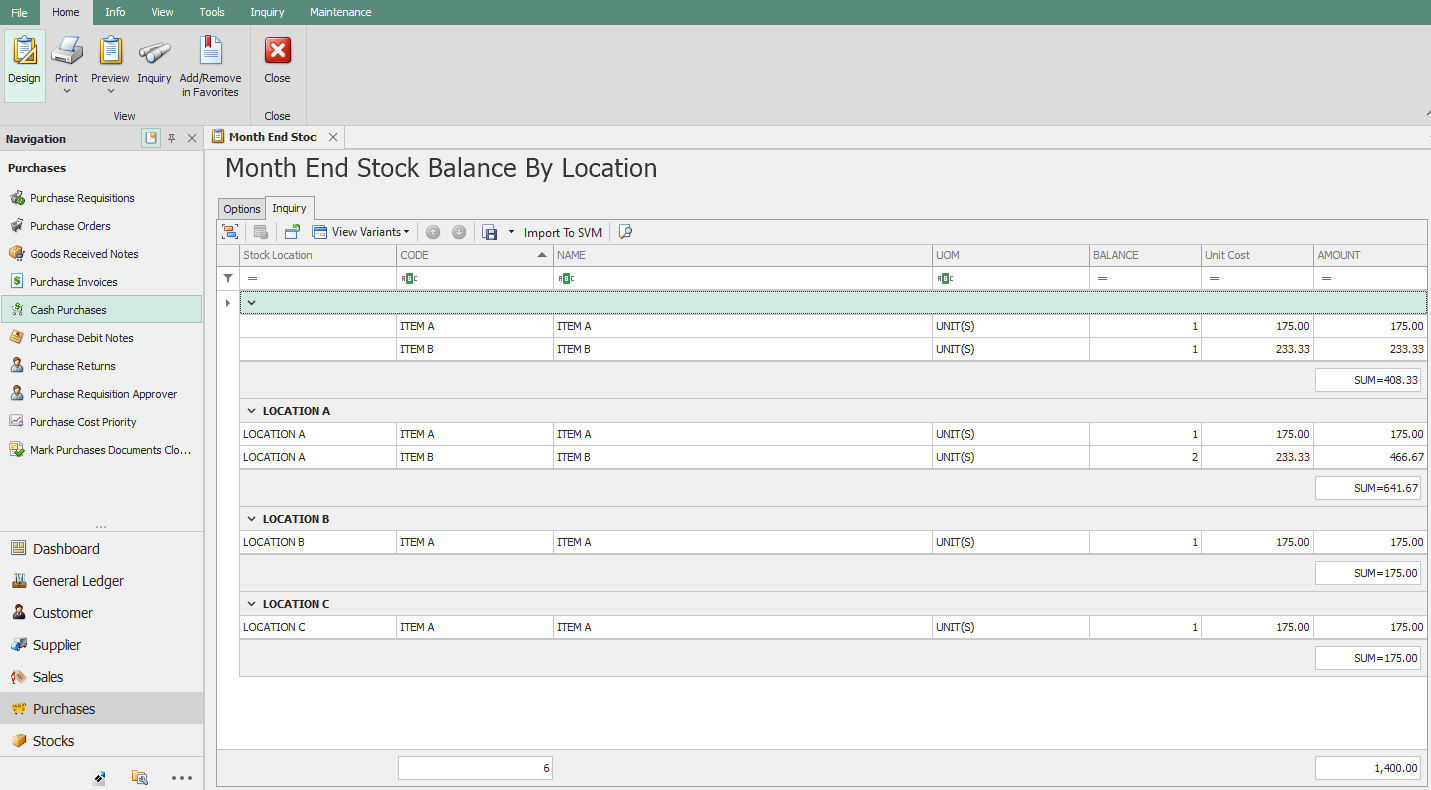Click the red Close ribbon button
The width and height of the screenshot is (1431, 790).
click(x=277, y=61)
